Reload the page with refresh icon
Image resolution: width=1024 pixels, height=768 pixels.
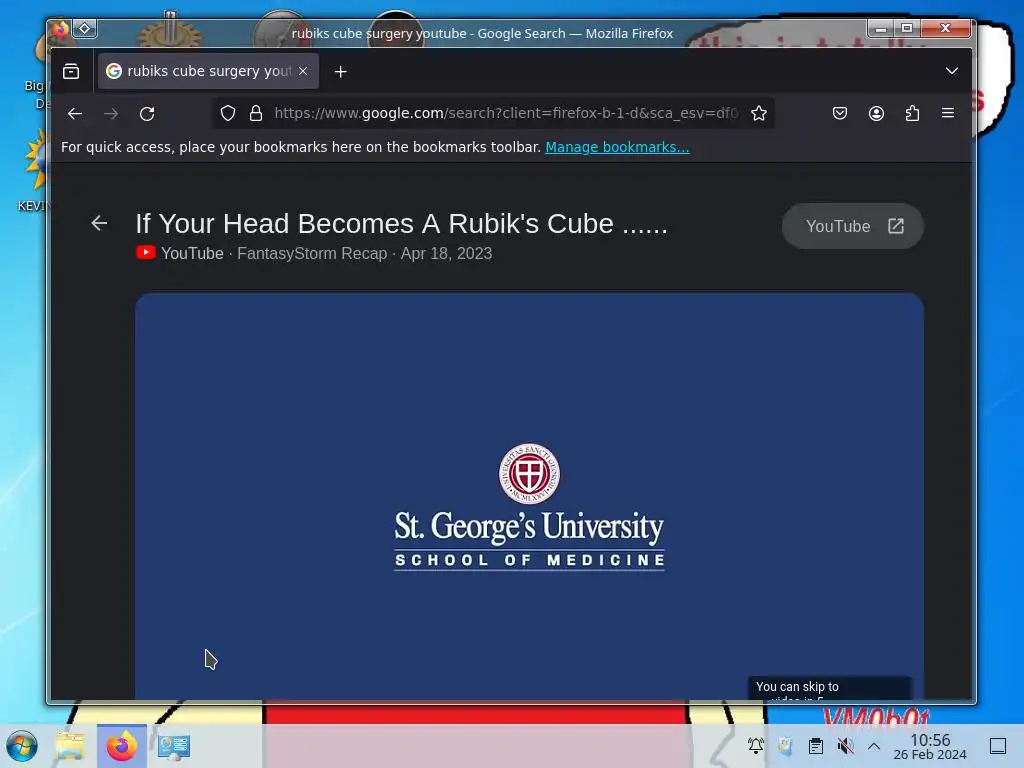(x=147, y=114)
